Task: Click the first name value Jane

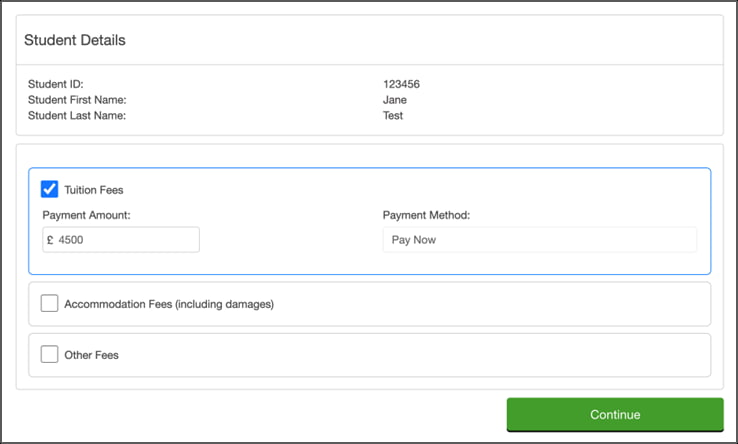Action: [x=395, y=100]
